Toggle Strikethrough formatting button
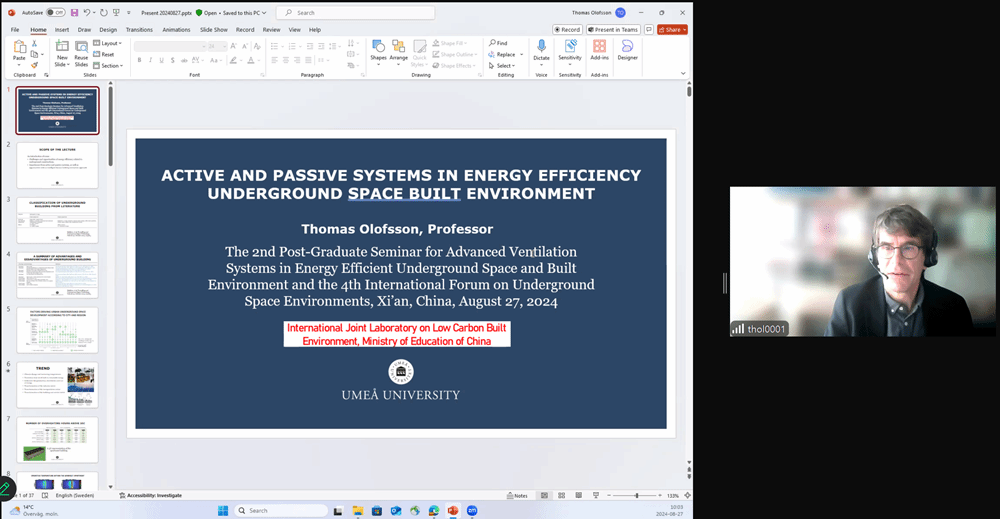This screenshot has width=1000, height=519. click(184, 60)
